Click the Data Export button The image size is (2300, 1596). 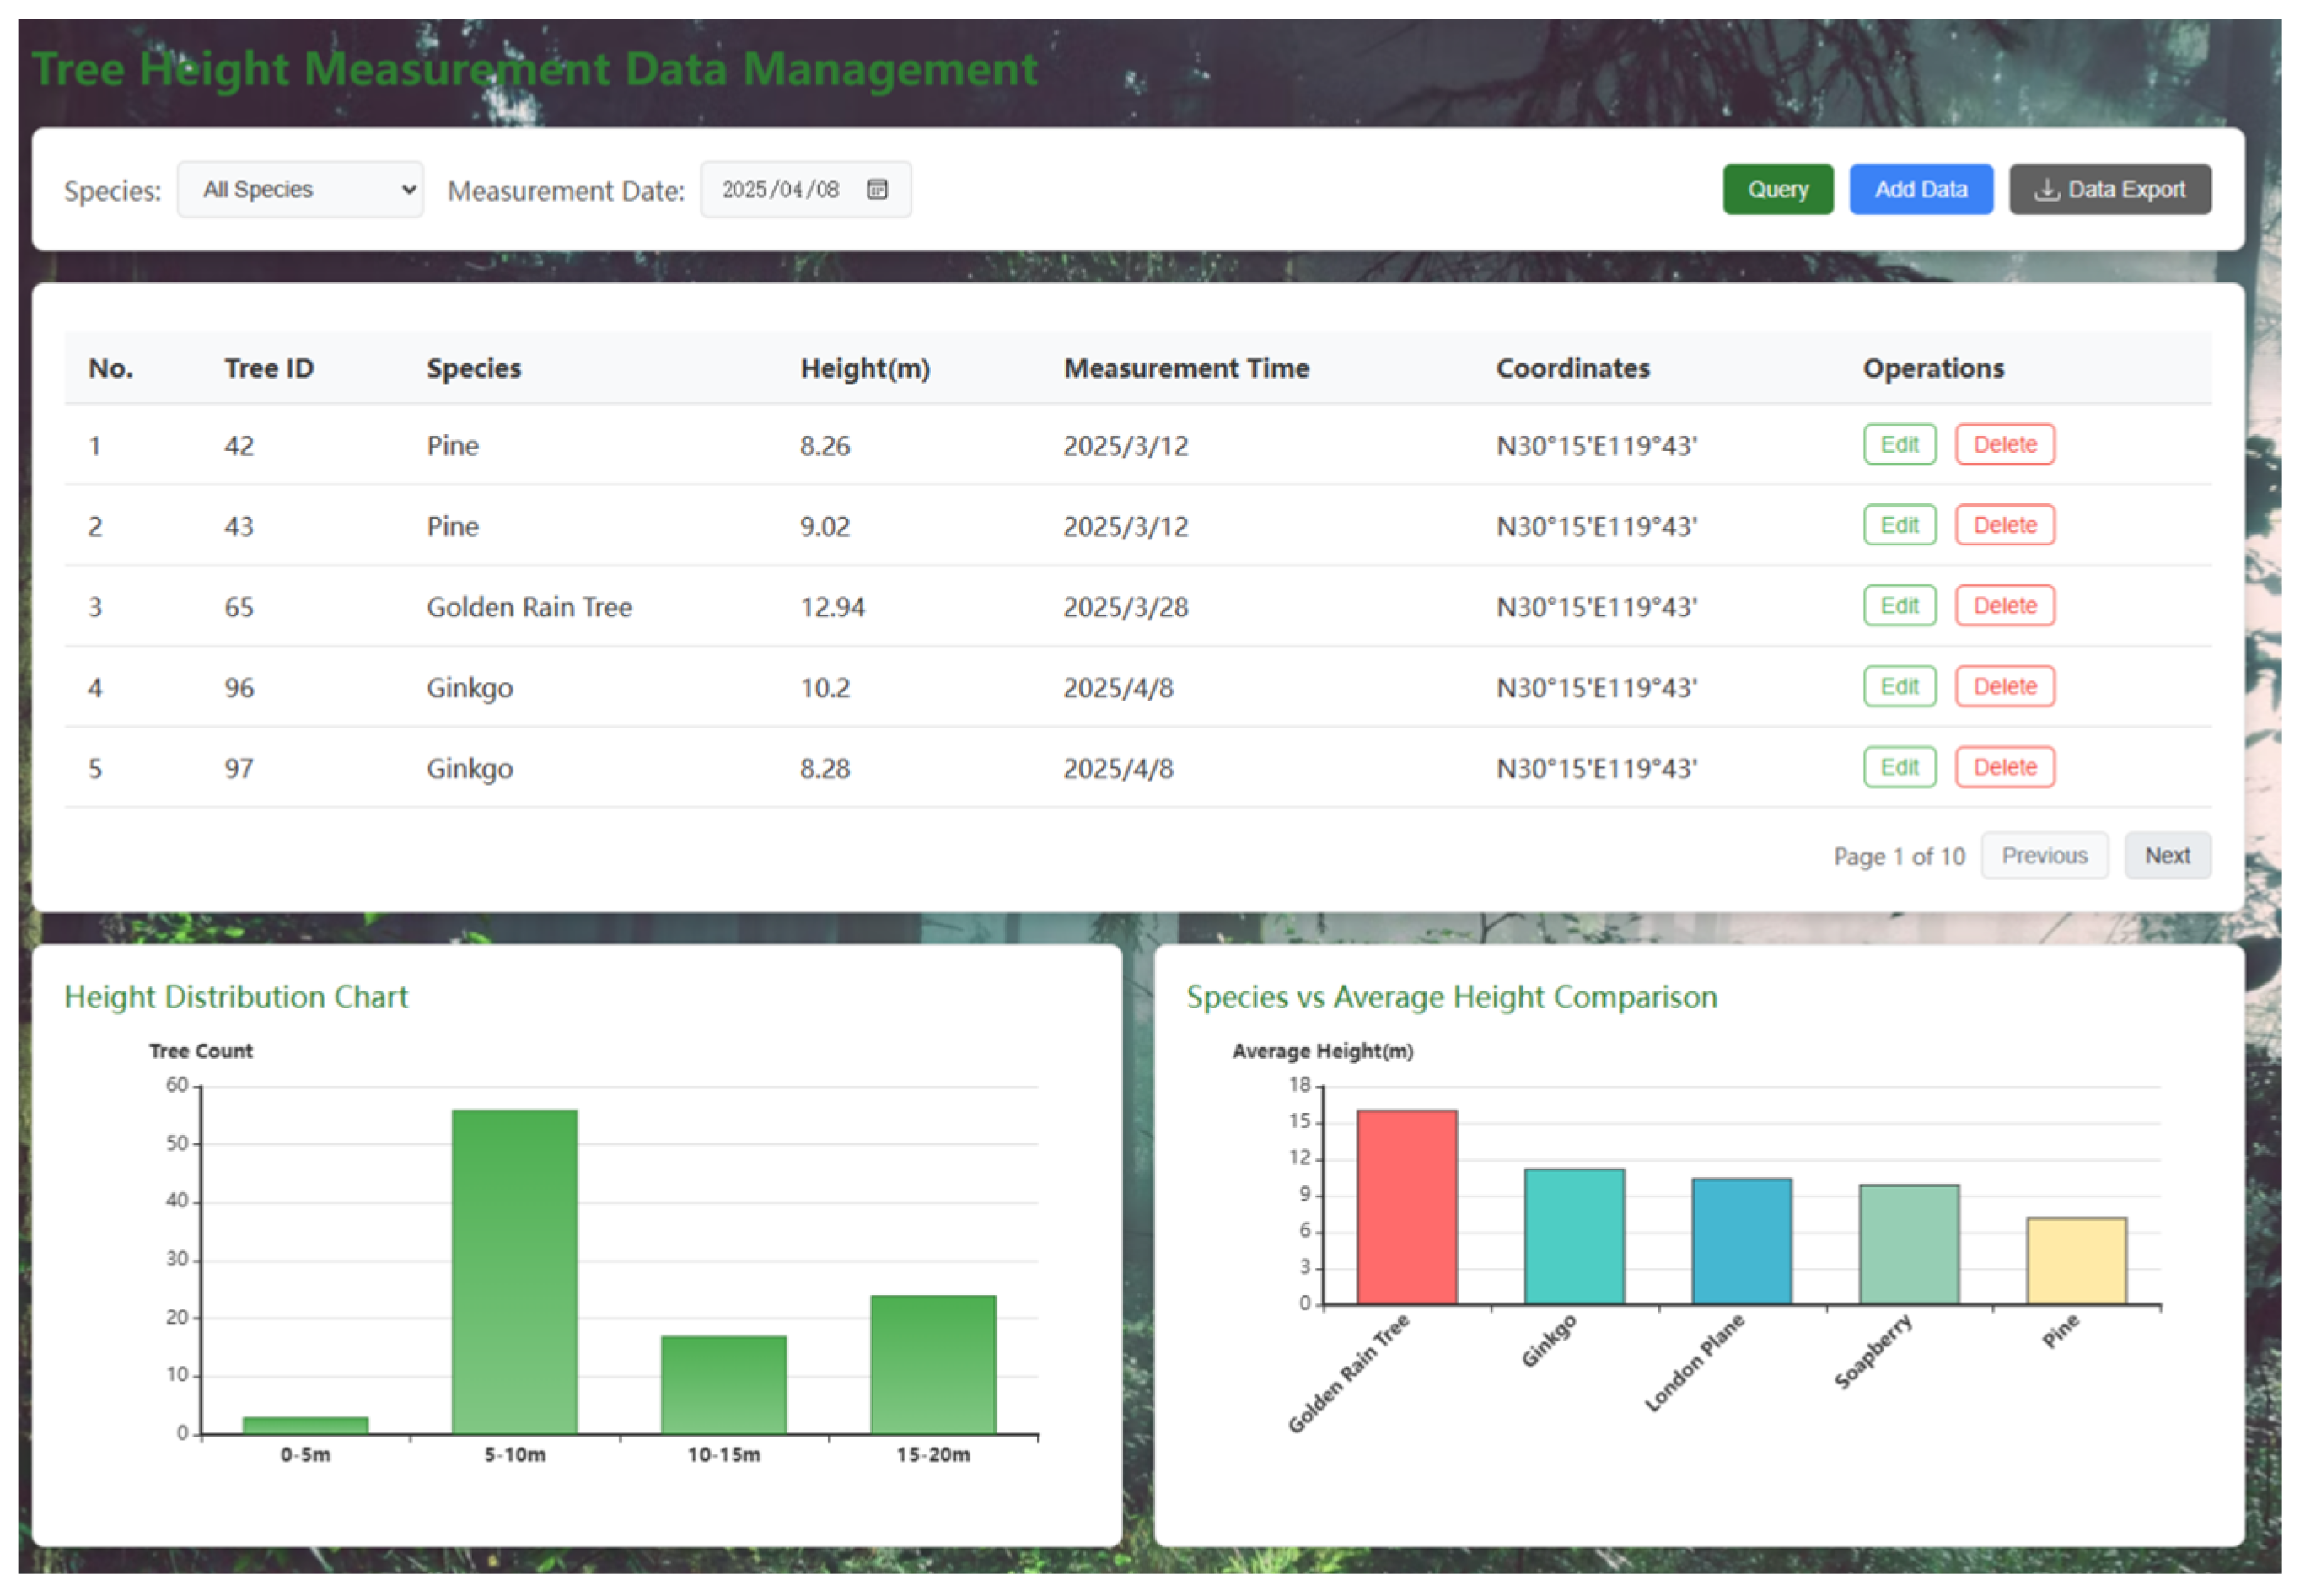click(x=2110, y=189)
